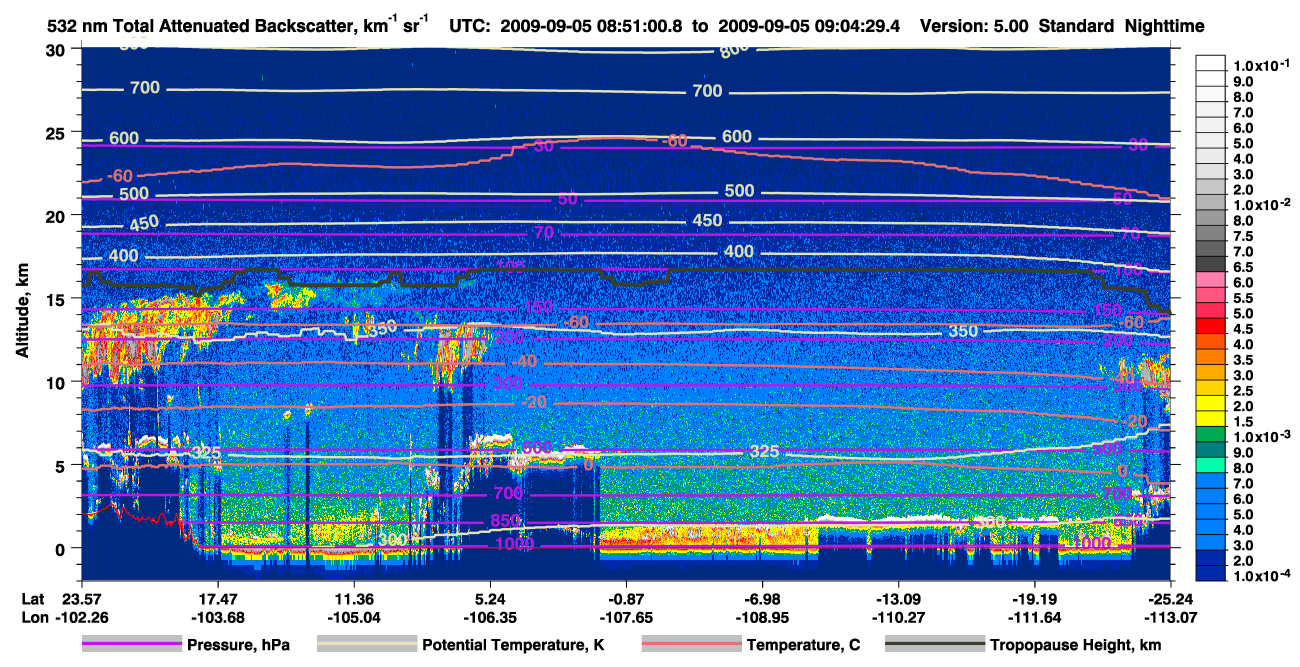Click the 2.5 colorbar label

pos(1241,391)
